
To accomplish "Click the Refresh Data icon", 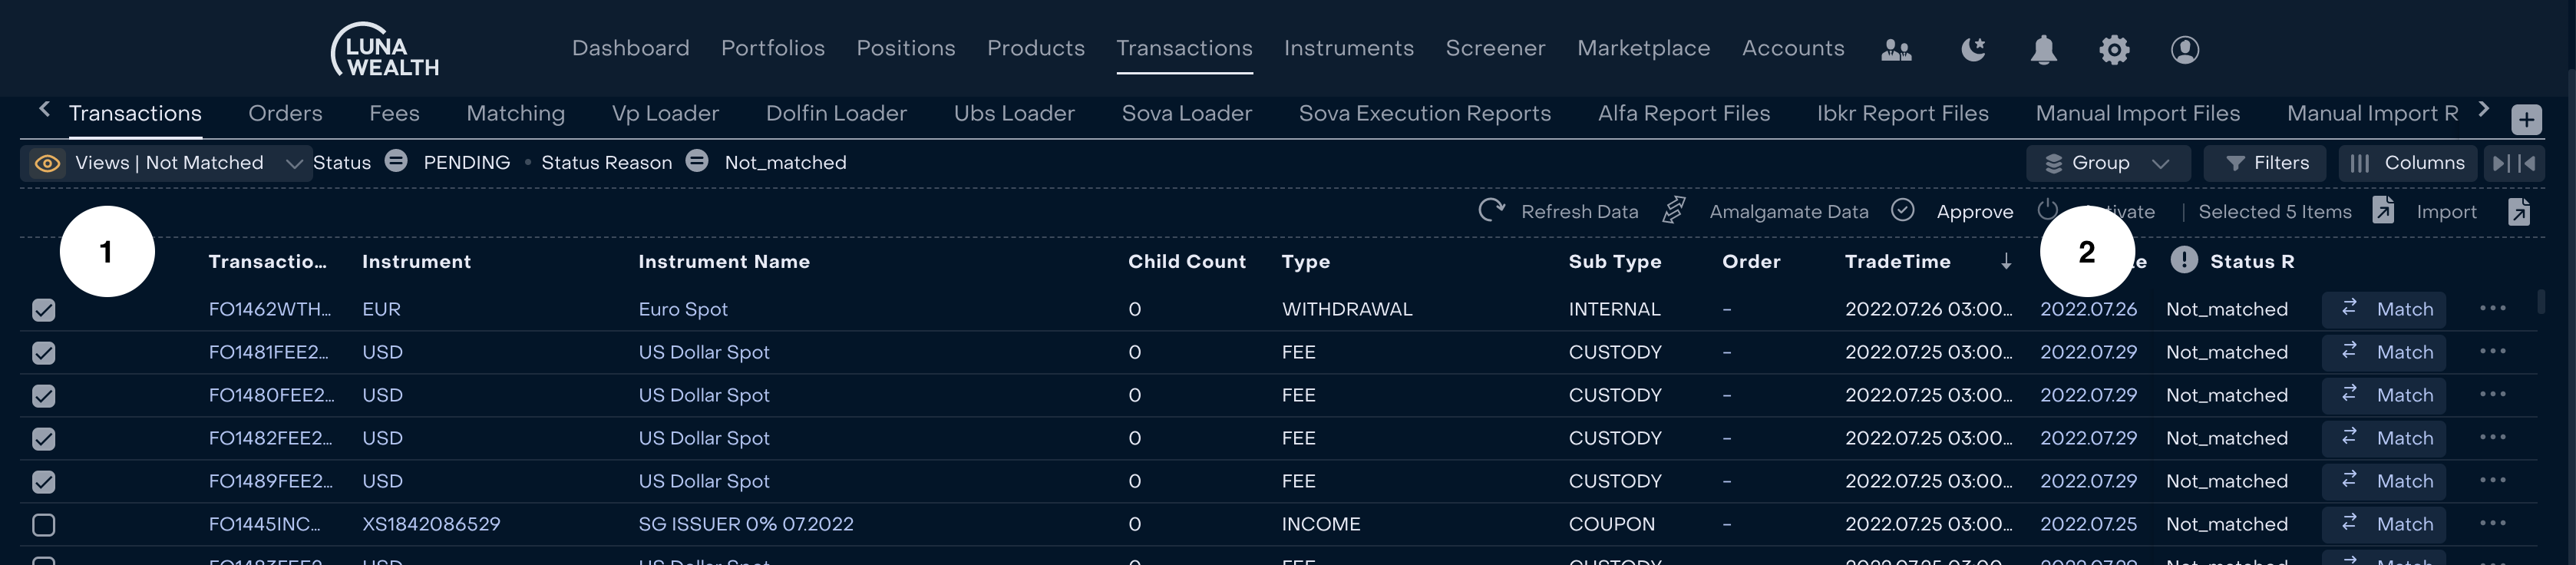I will click(1491, 210).
